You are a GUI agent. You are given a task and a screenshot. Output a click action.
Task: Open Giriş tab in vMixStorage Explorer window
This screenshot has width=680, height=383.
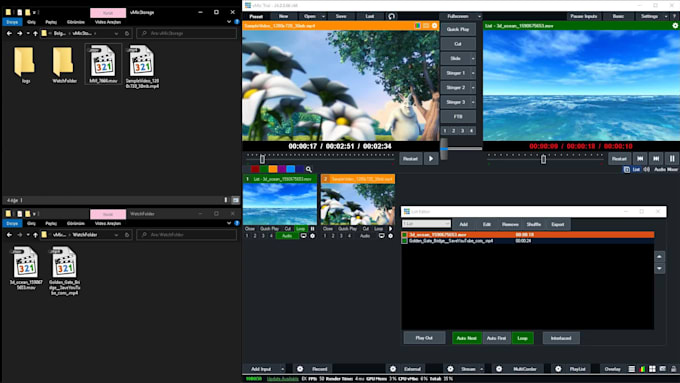[31, 22]
